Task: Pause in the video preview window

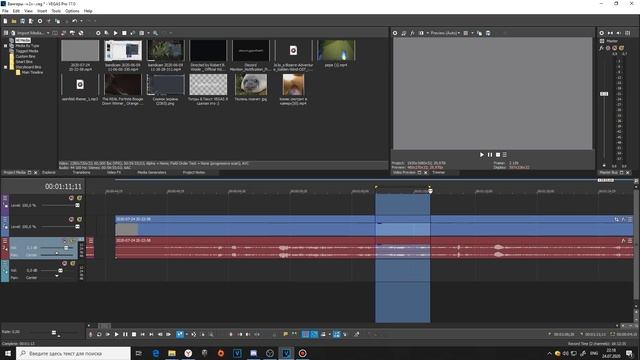Action: (x=490, y=155)
